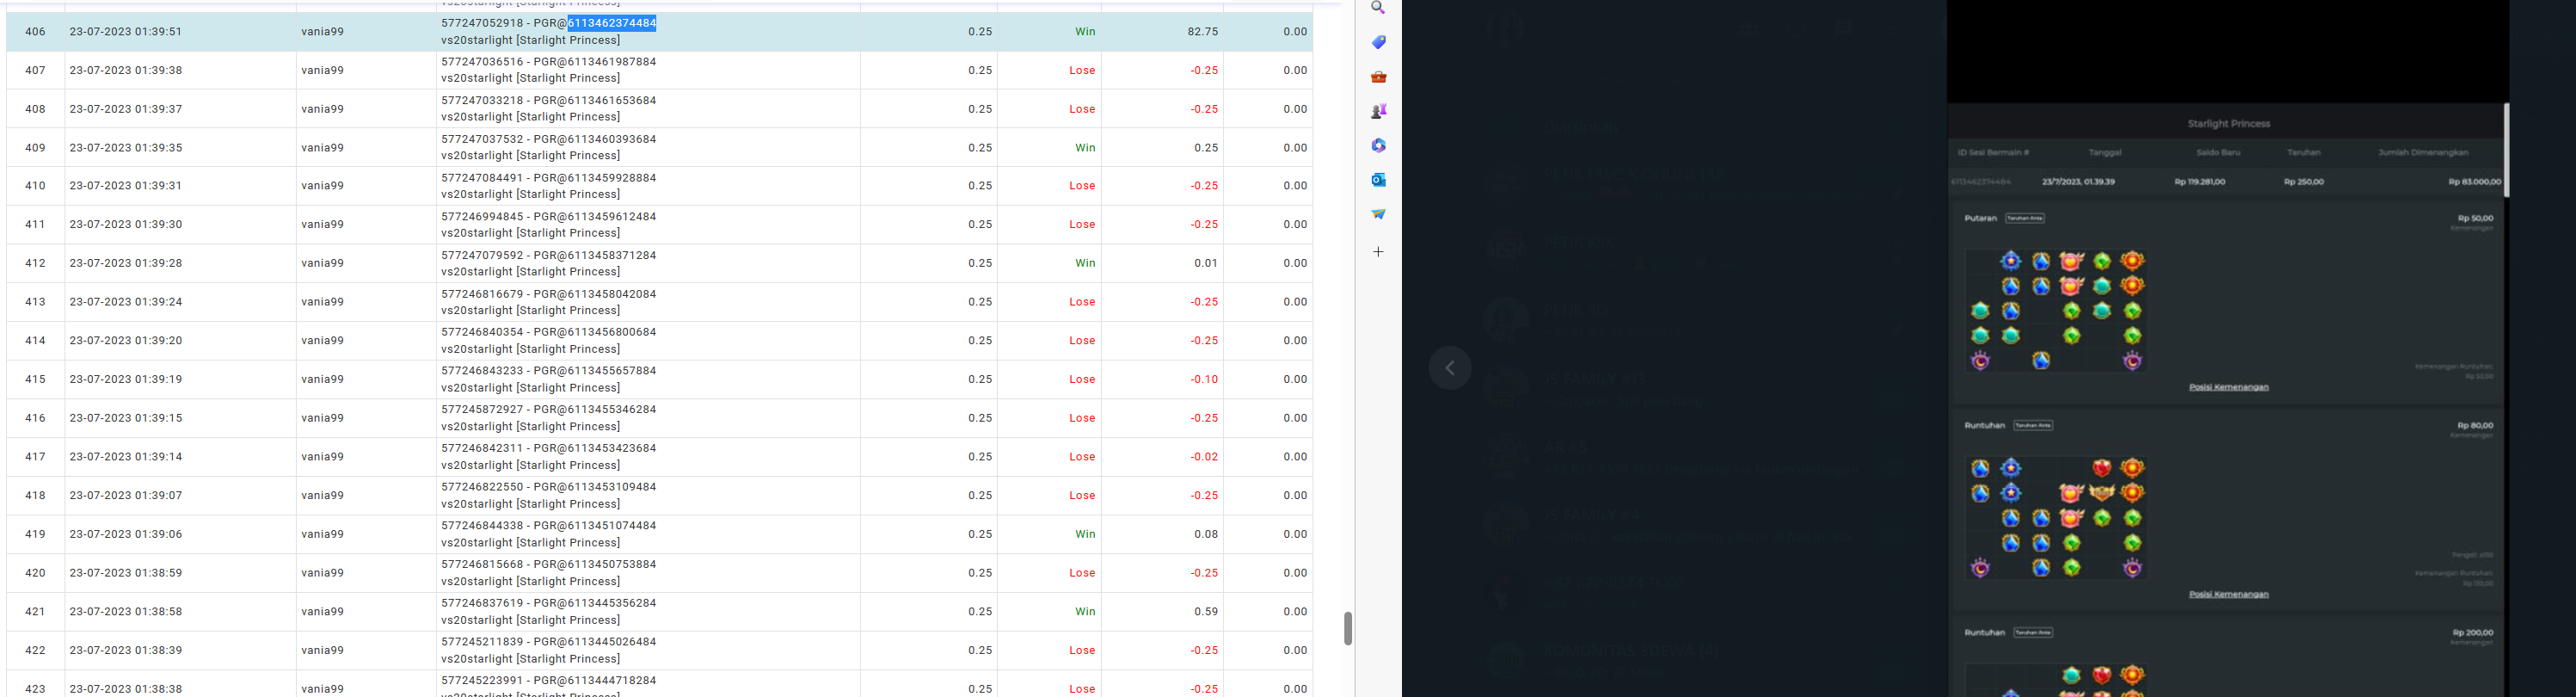The height and width of the screenshot is (697, 2576).
Task: Click the 23/7/2023, 01.39.39 date value
Action: (2080, 182)
